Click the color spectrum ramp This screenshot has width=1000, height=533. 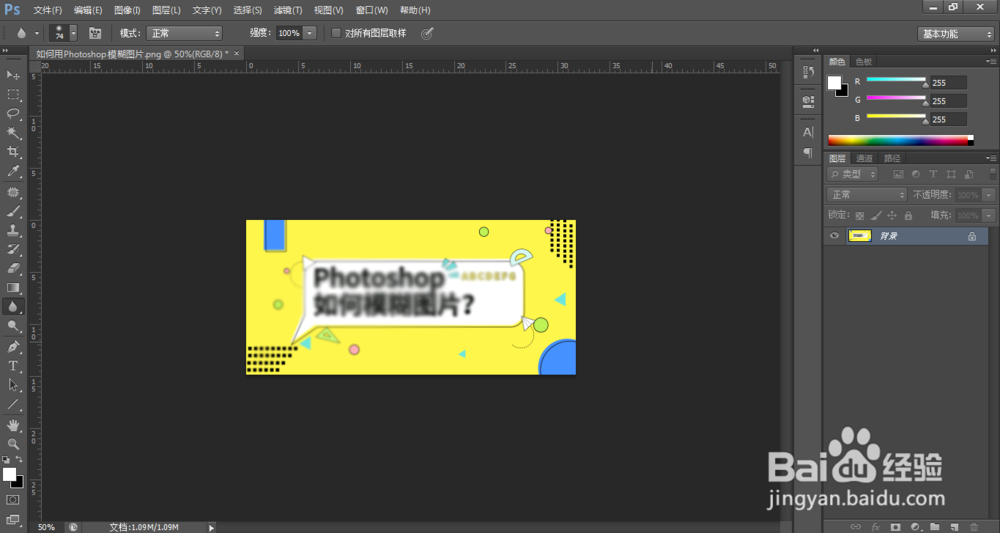pos(900,141)
